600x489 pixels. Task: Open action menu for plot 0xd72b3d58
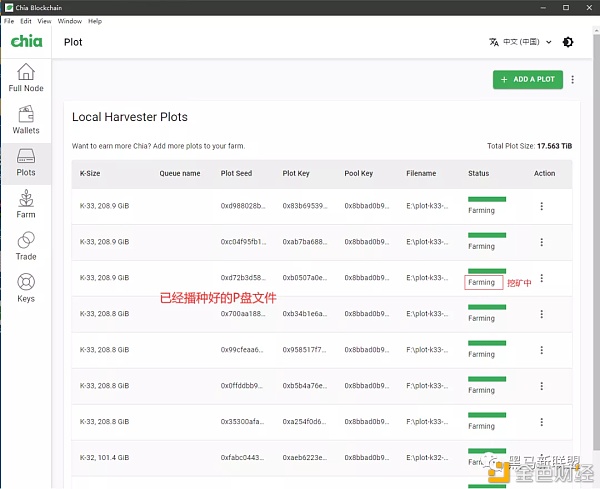click(541, 278)
